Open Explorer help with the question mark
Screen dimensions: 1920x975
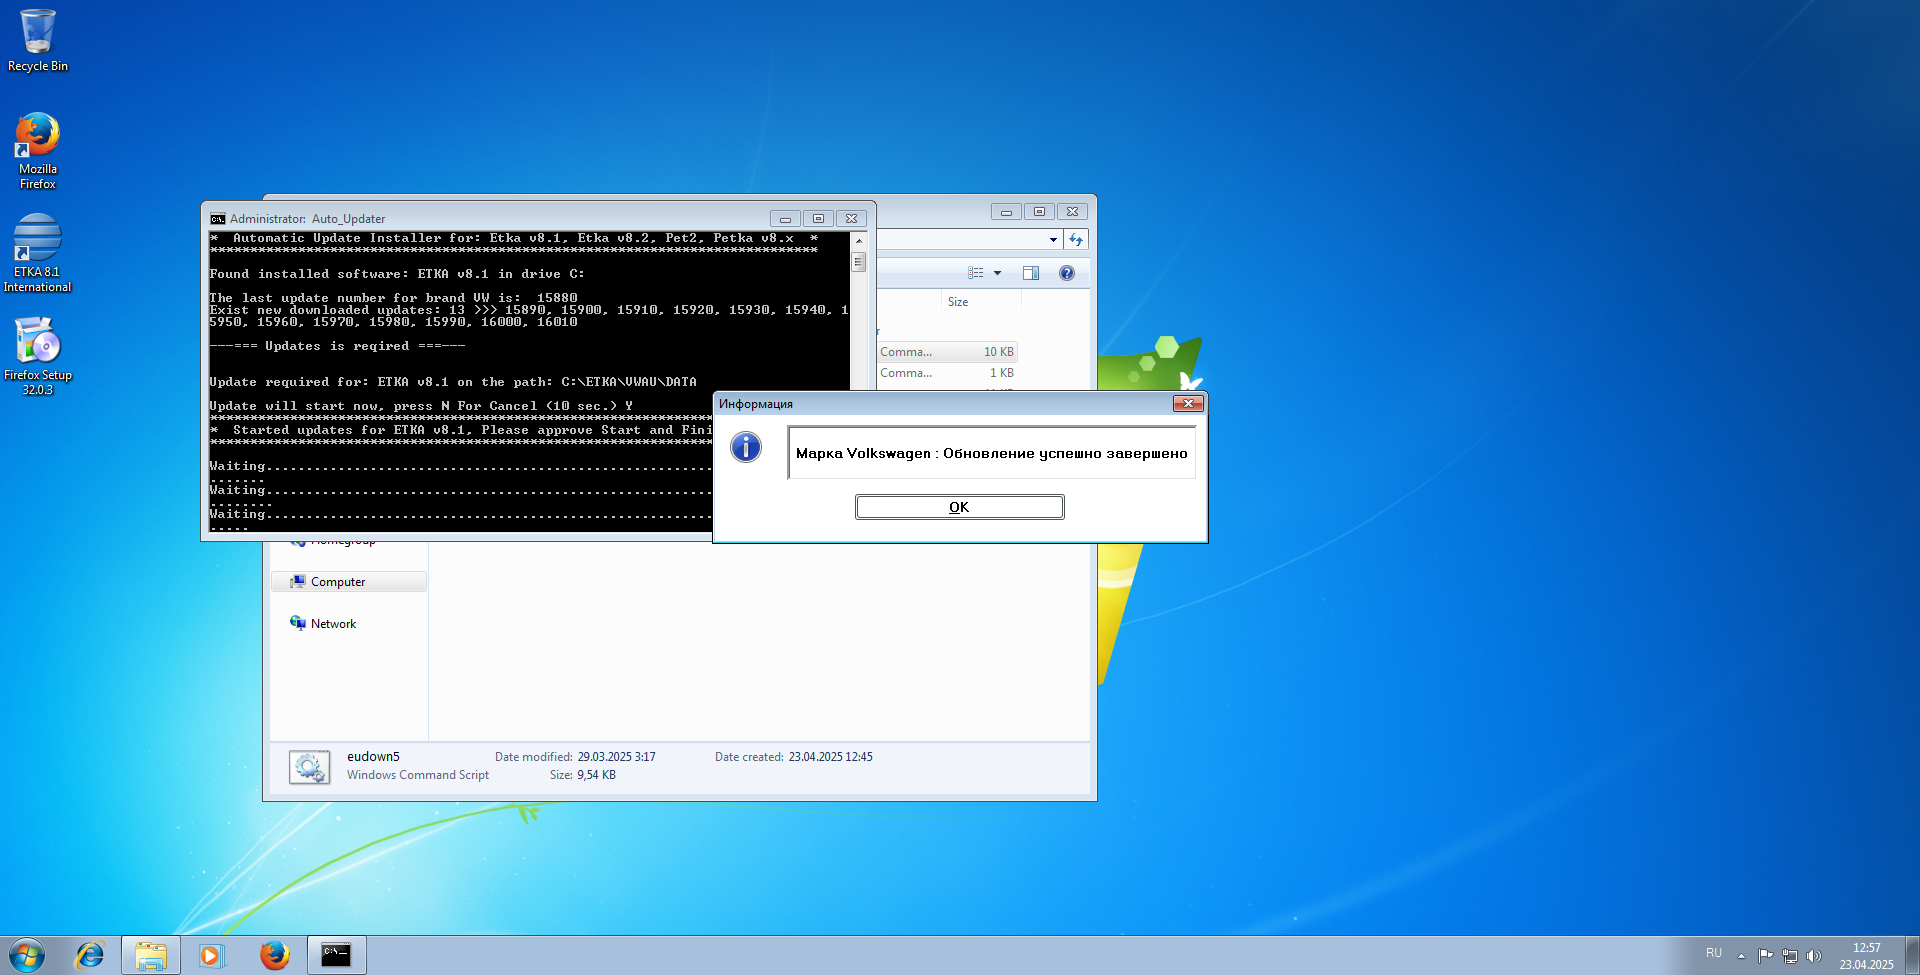1067,273
